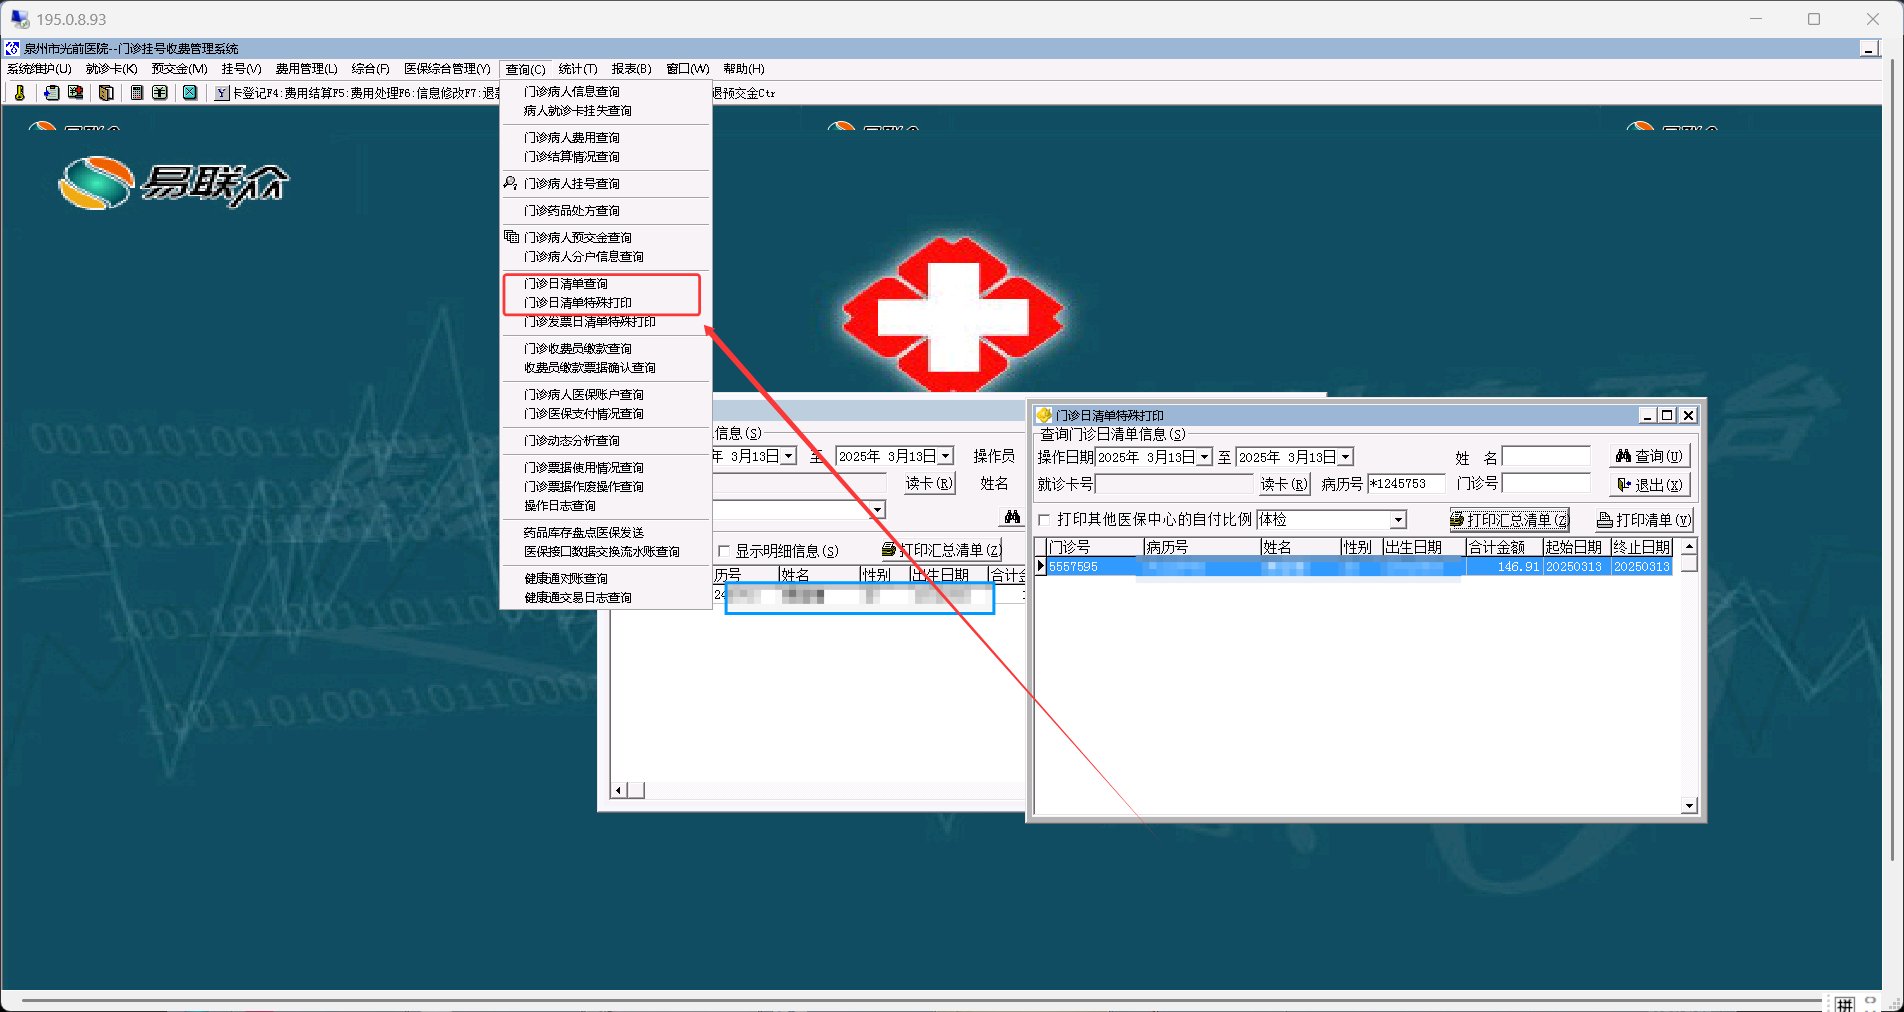Click the 起始日期 column header

coord(1575,548)
